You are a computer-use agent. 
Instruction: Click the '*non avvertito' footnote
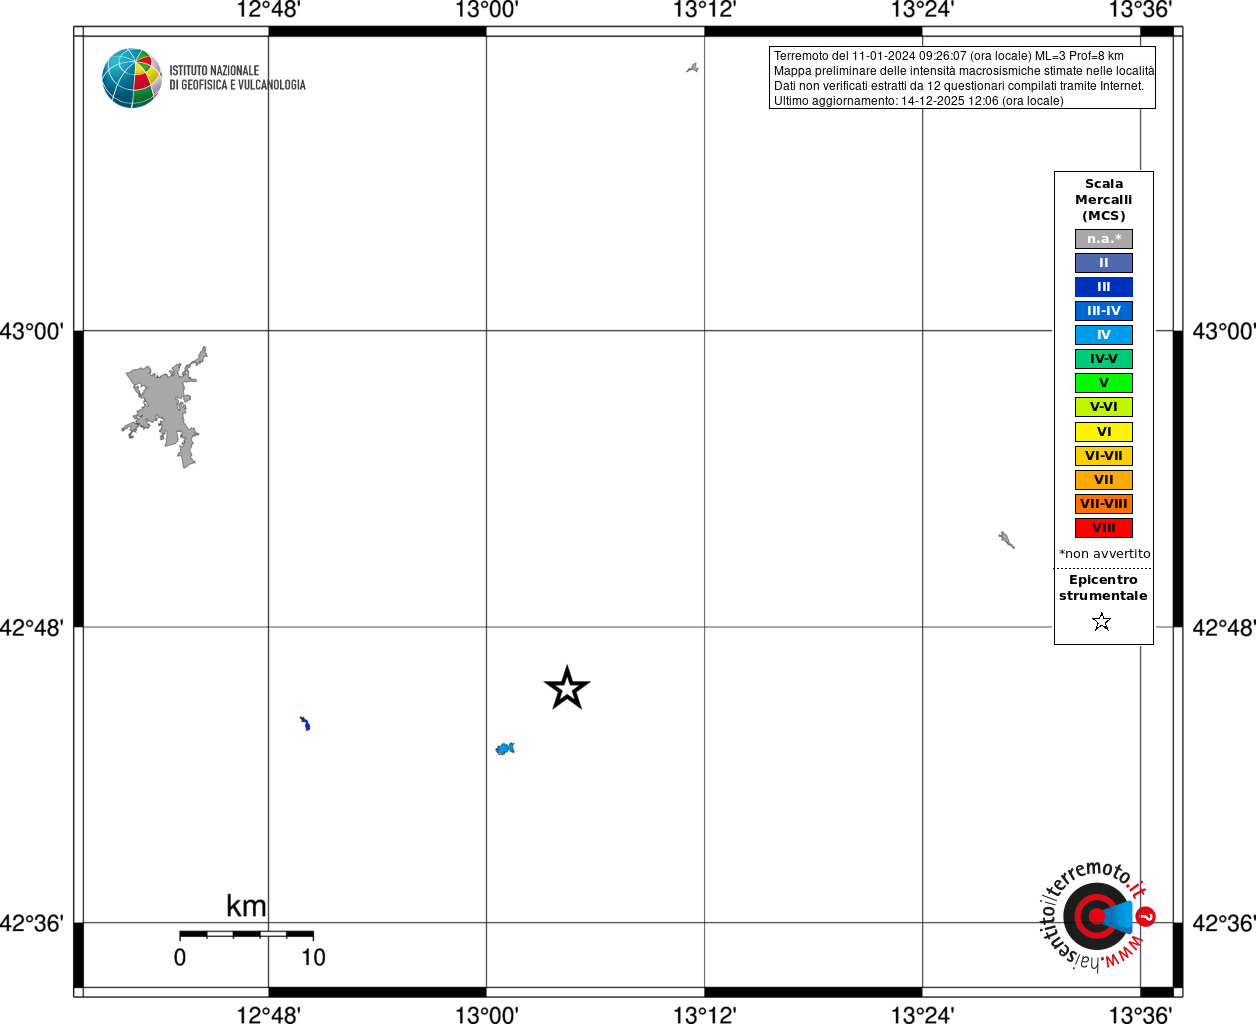point(1104,554)
